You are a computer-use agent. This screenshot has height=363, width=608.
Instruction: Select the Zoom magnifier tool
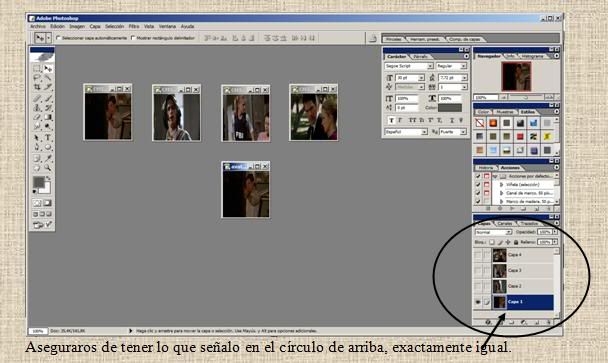pyautogui.click(x=48, y=168)
